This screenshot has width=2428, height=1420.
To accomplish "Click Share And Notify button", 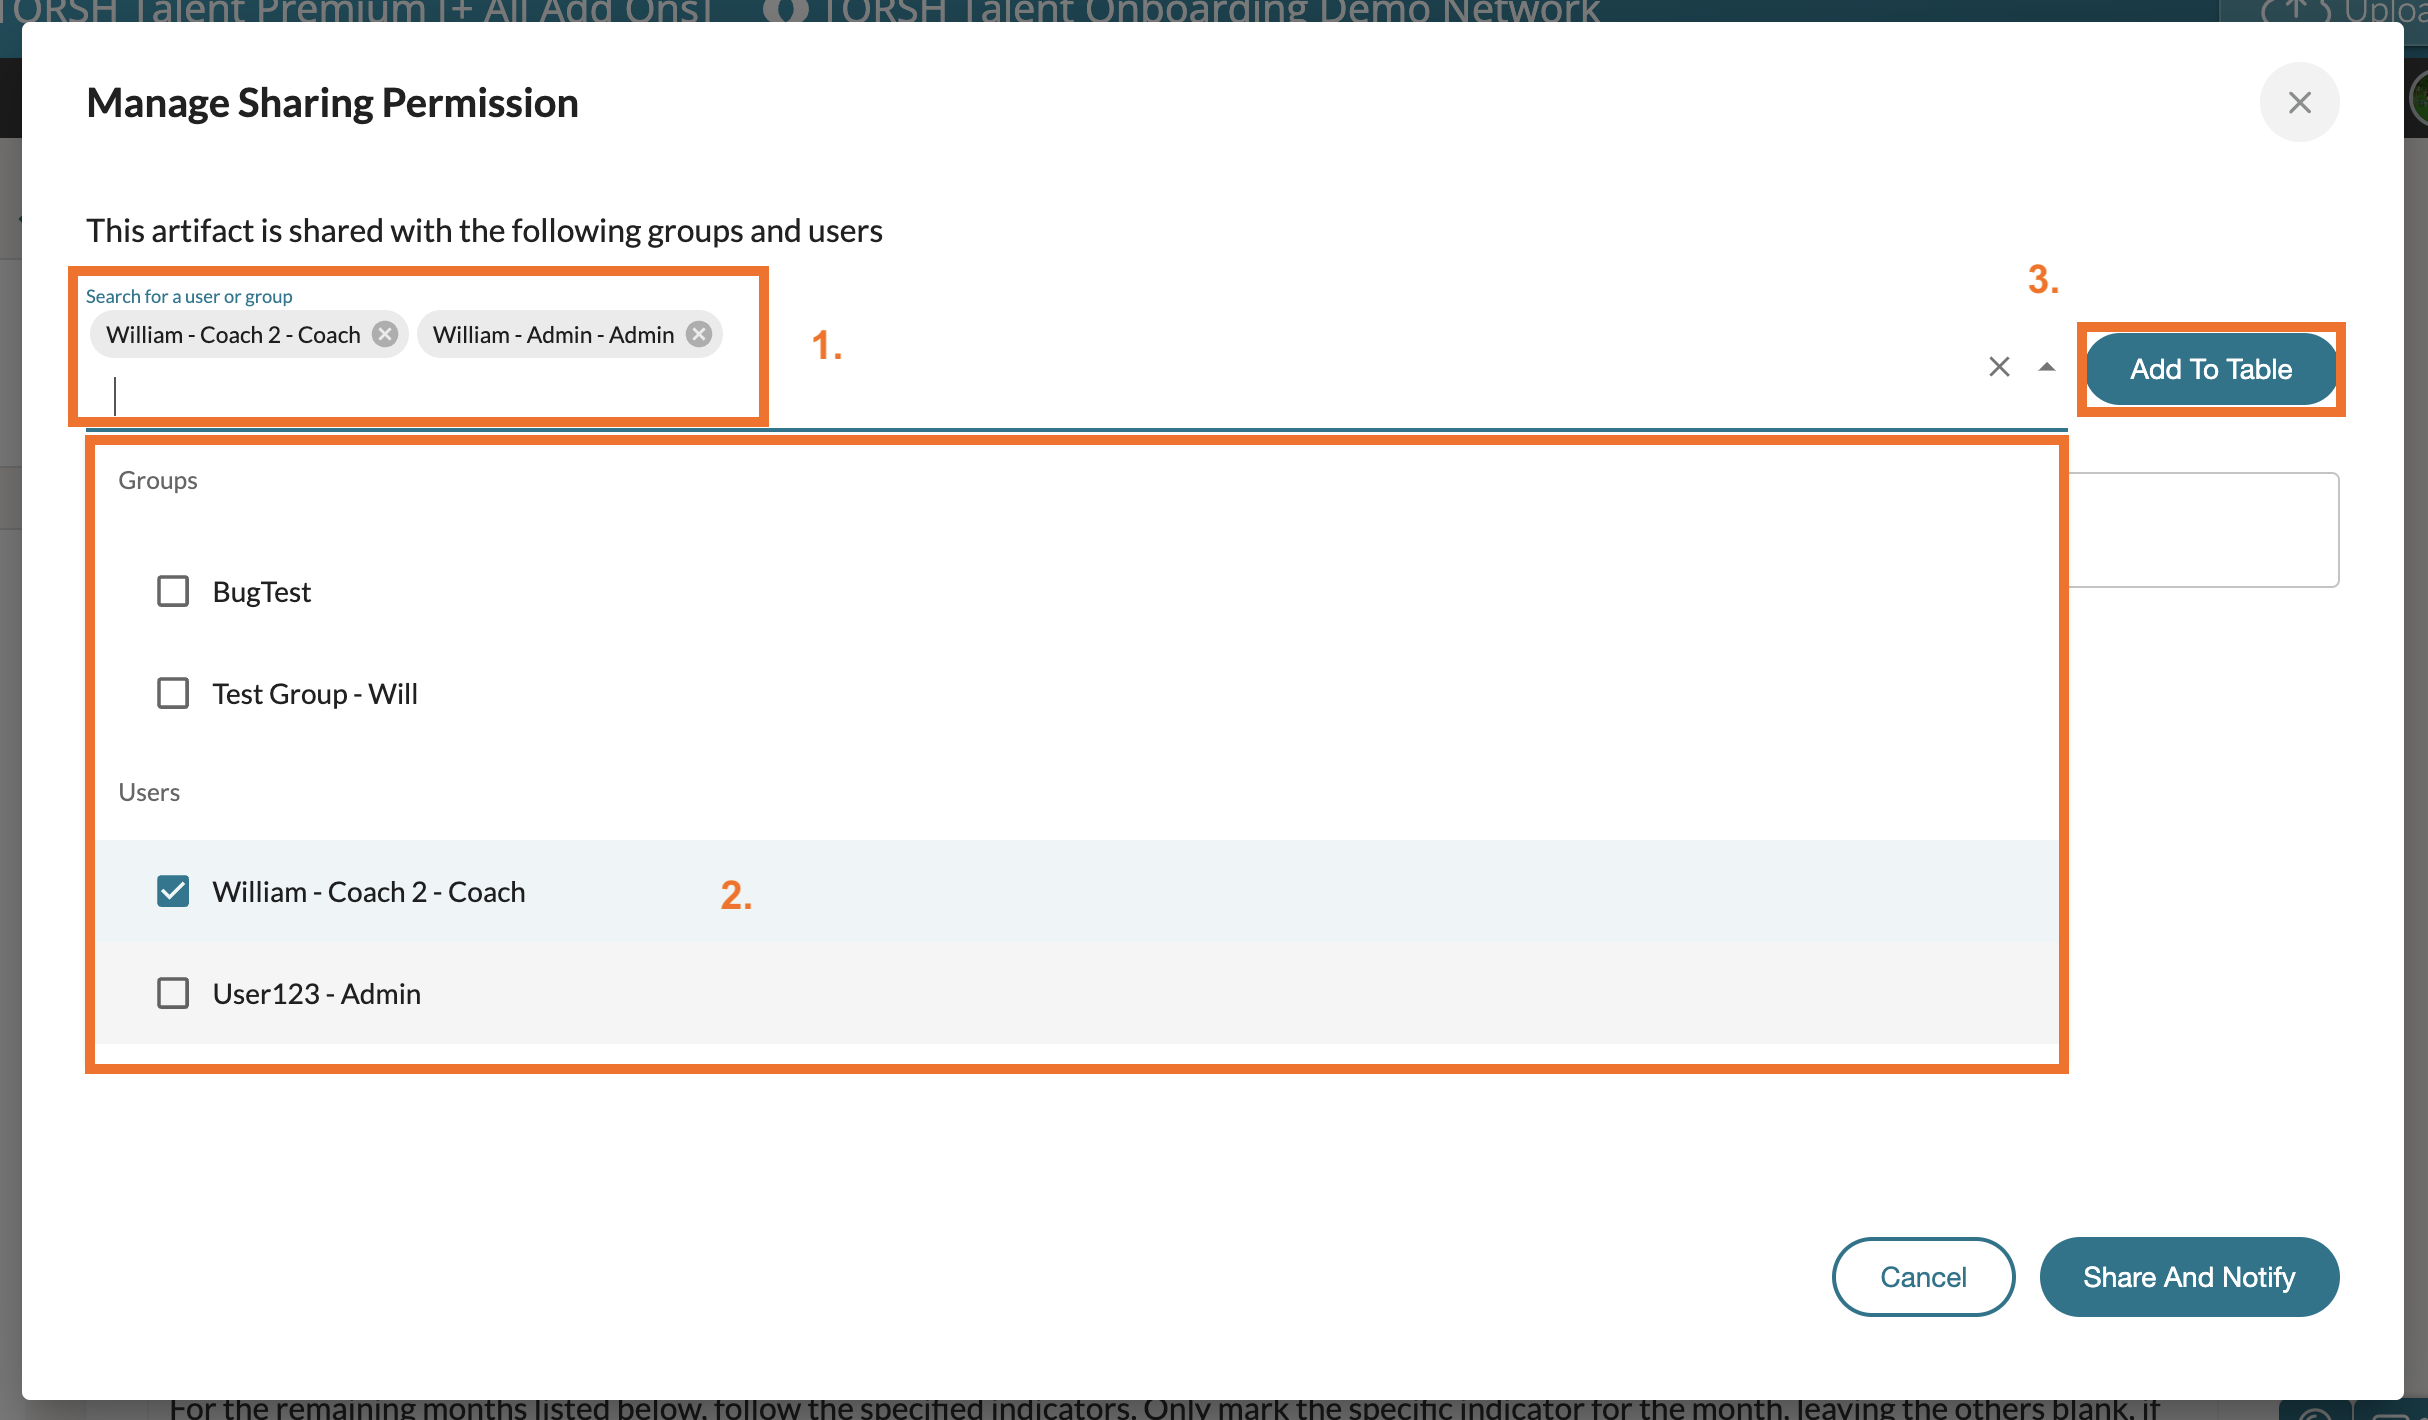I will pos(2188,1277).
